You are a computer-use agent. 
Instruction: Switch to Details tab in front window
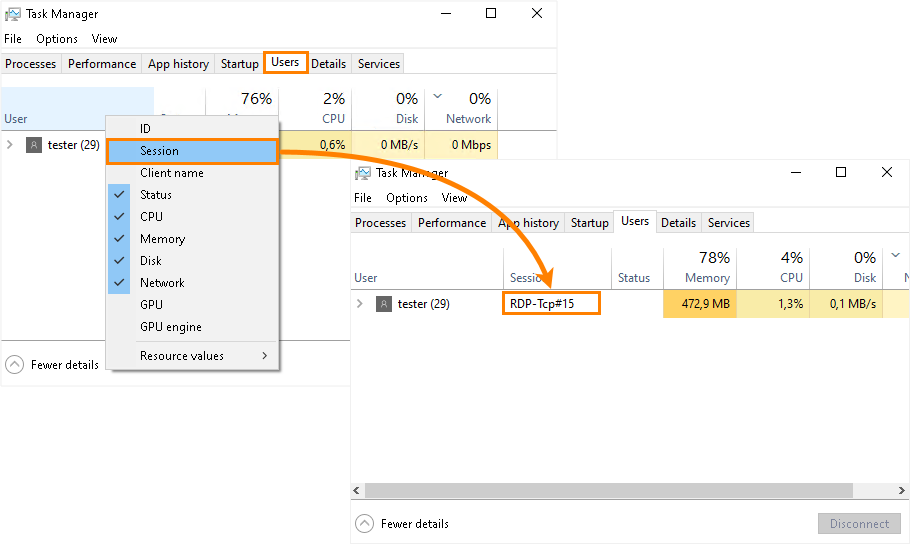(678, 223)
